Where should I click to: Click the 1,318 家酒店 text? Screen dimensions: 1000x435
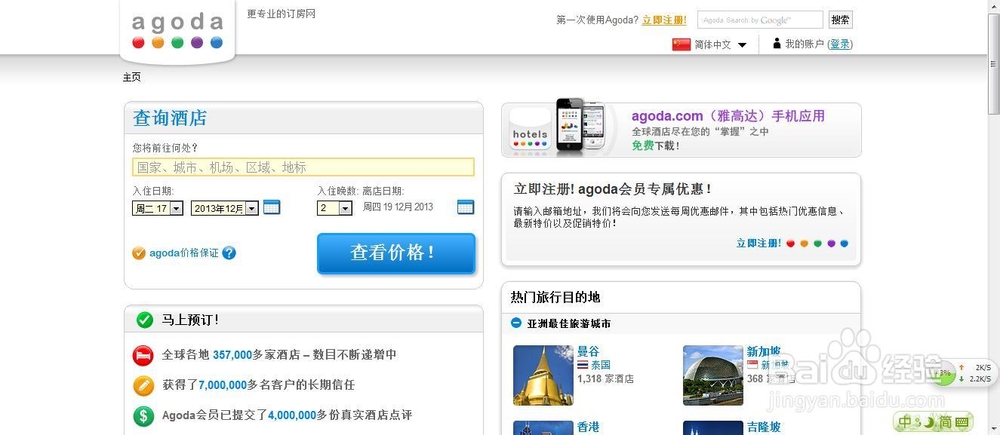(x=605, y=379)
